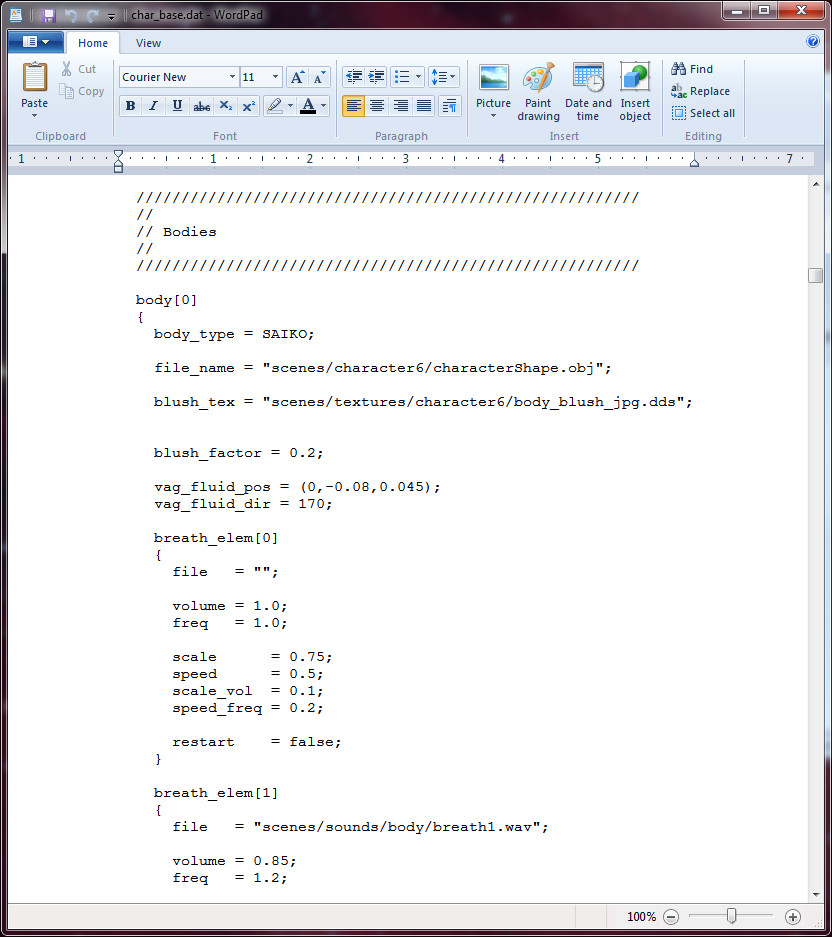
Task: Undo last action in quick access toolbar
Action: click(71, 15)
